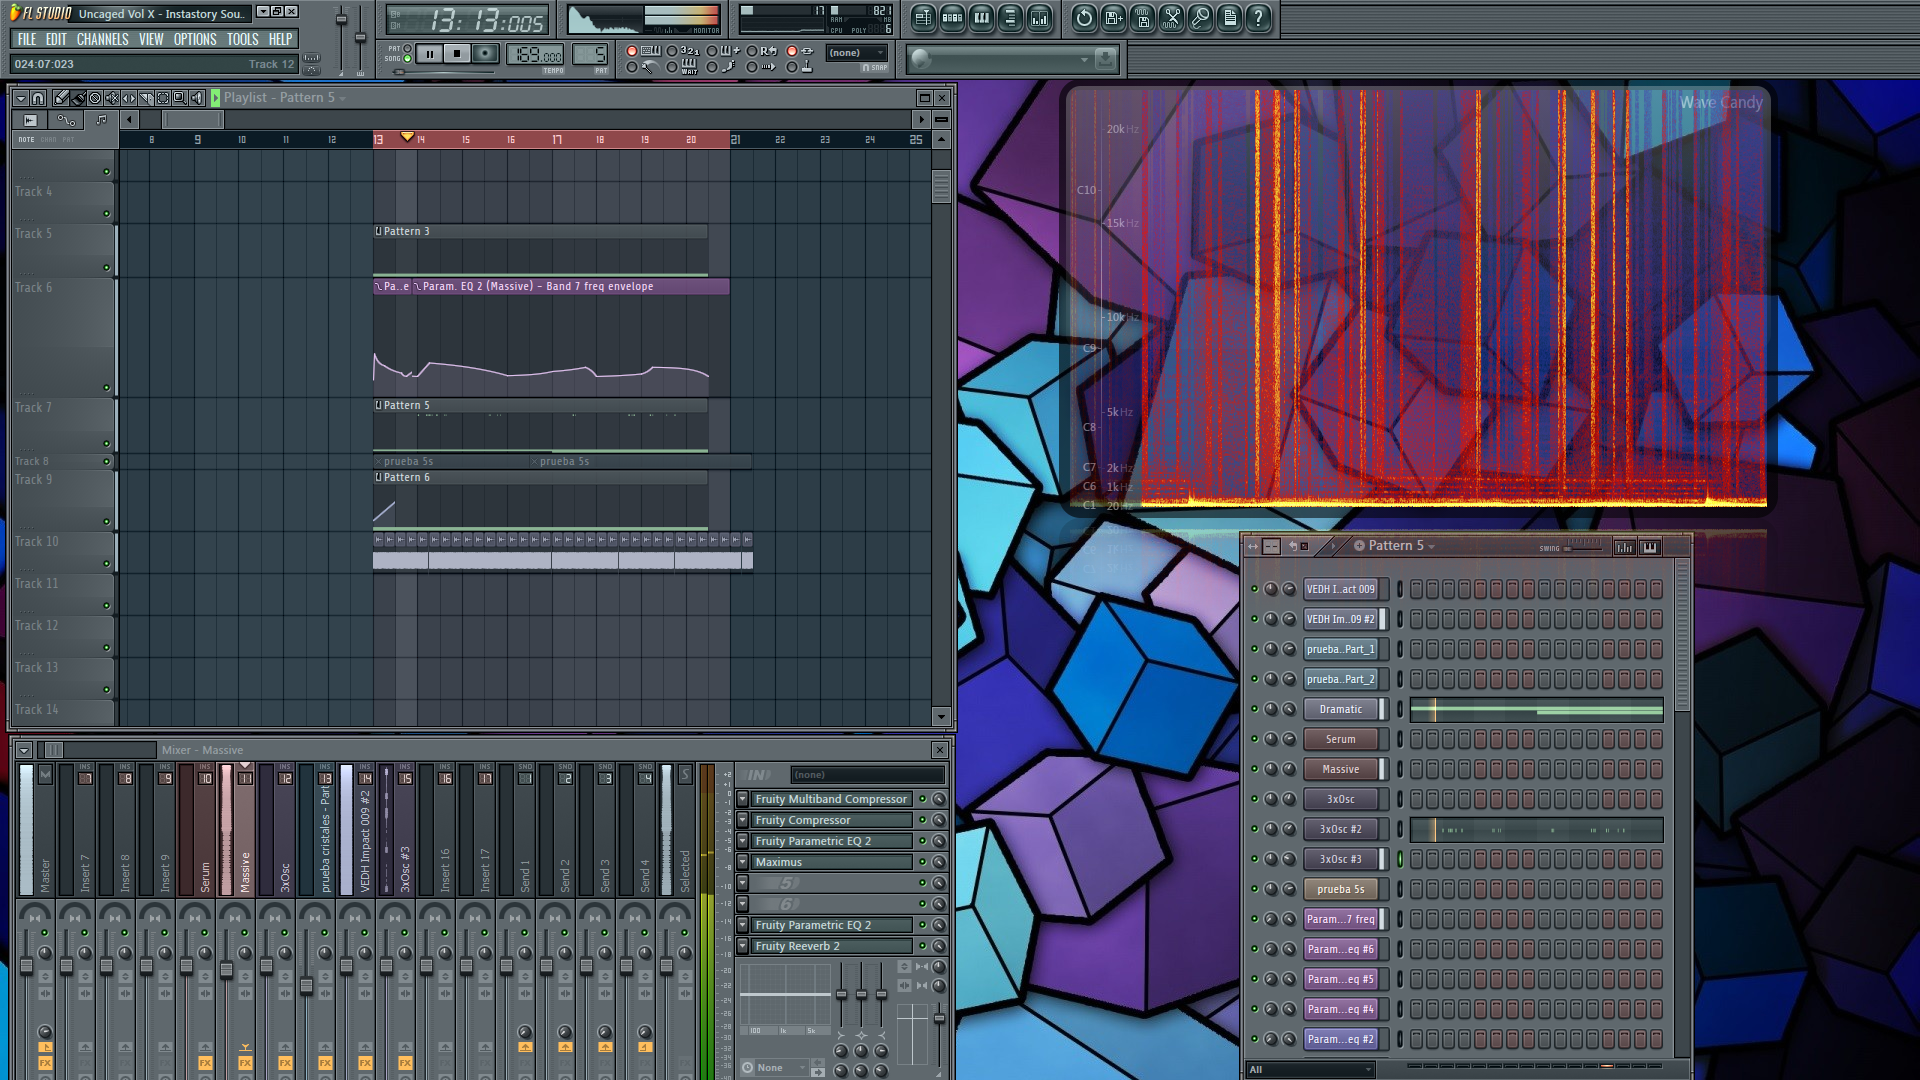Click the undo history toolbar icon
Viewport: 1920px width, 1080px height.
(1084, 17)
